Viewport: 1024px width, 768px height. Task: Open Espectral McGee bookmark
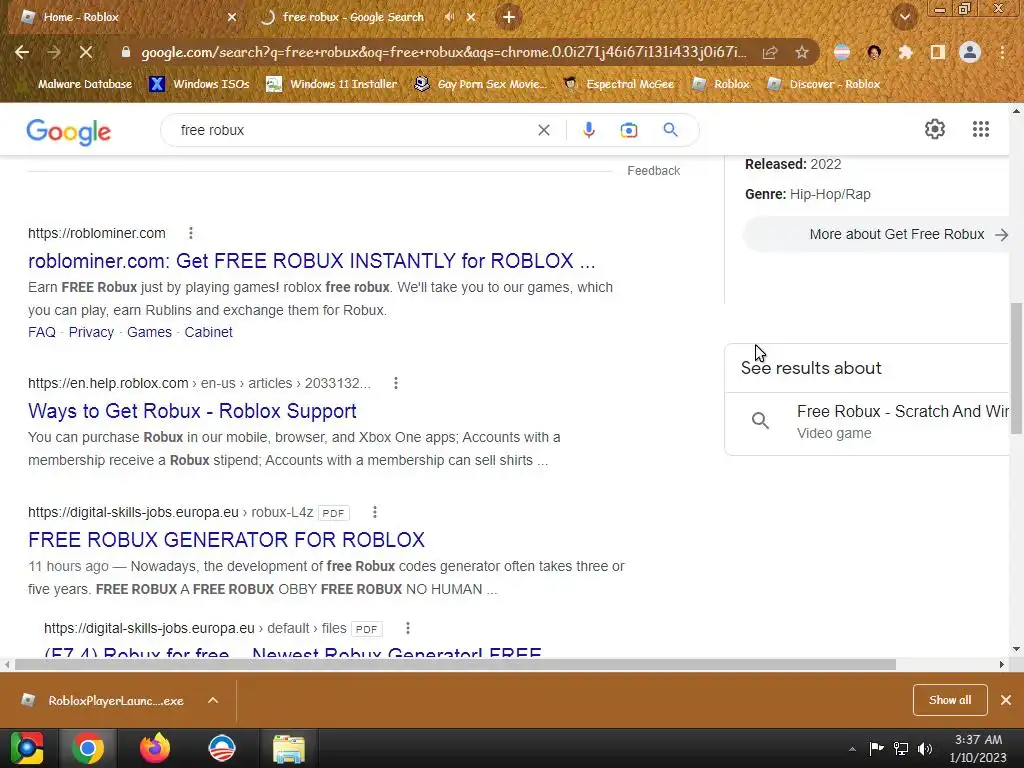[619, 84]
